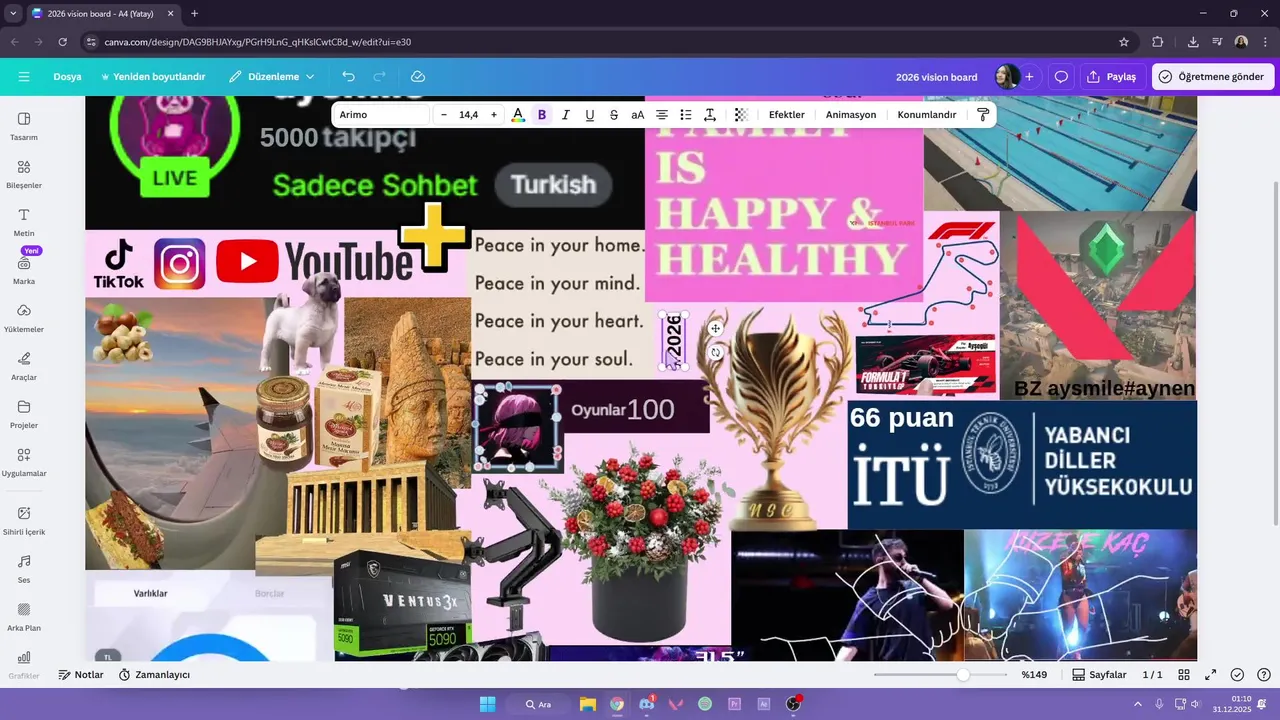Open text spacing options
The image size is (1280, 720).
click(x=710, y=115)
